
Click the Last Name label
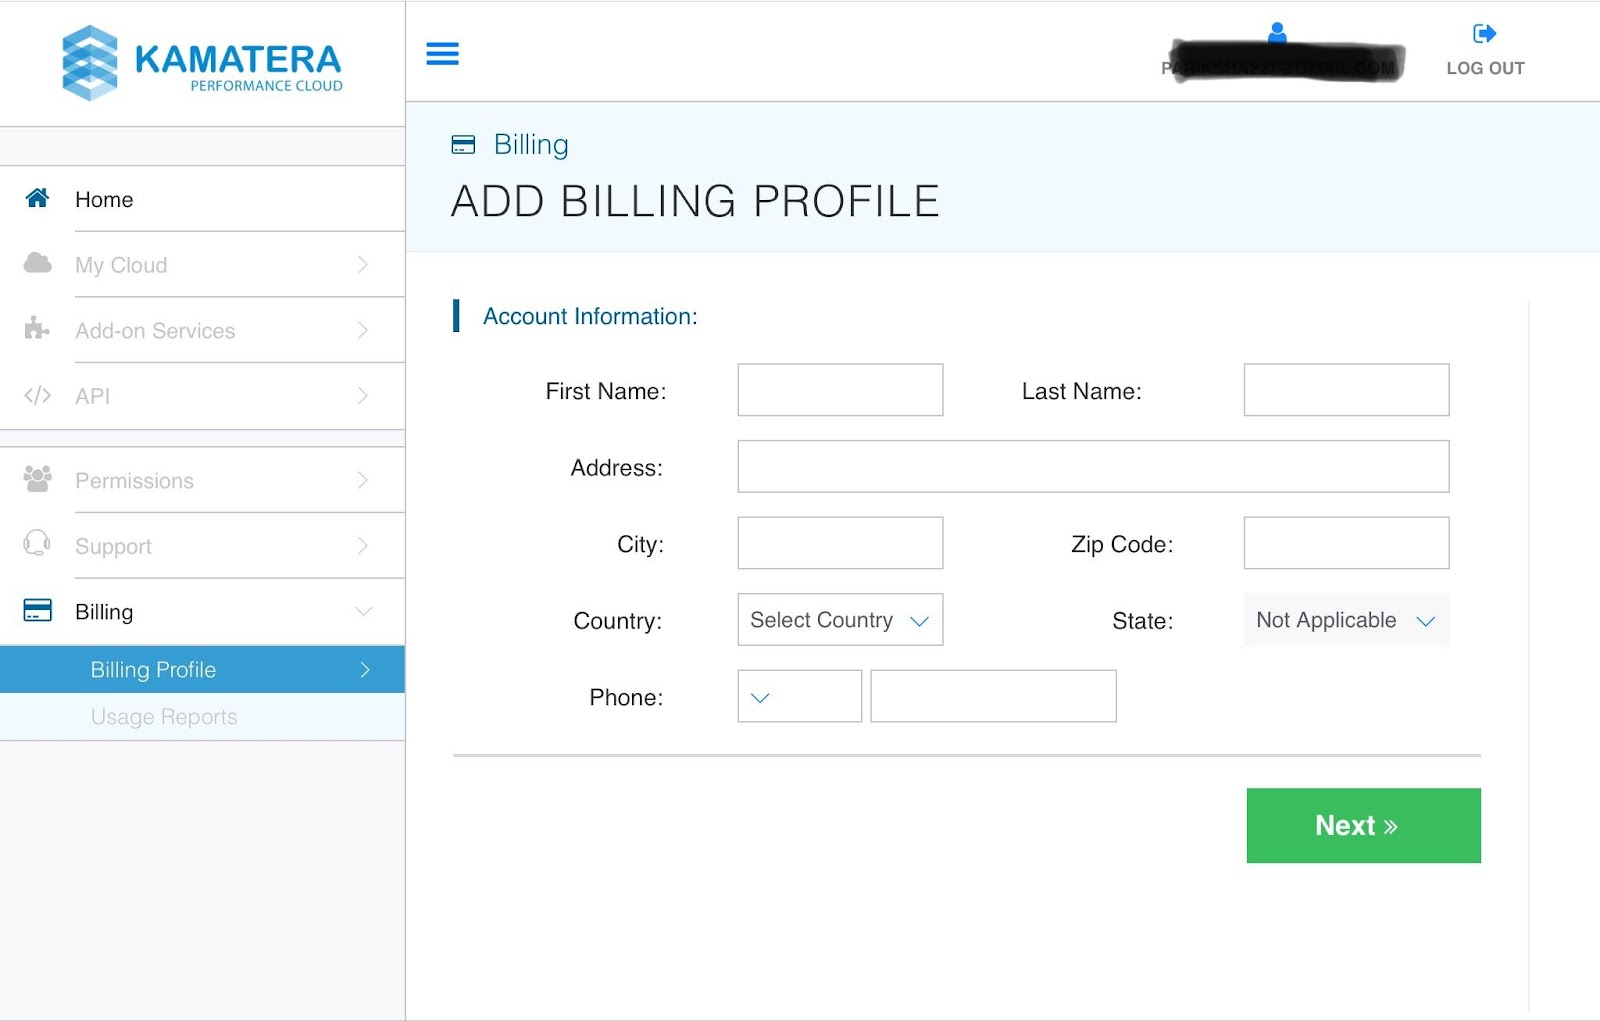pyautogui.click(x=1081, y=391)
